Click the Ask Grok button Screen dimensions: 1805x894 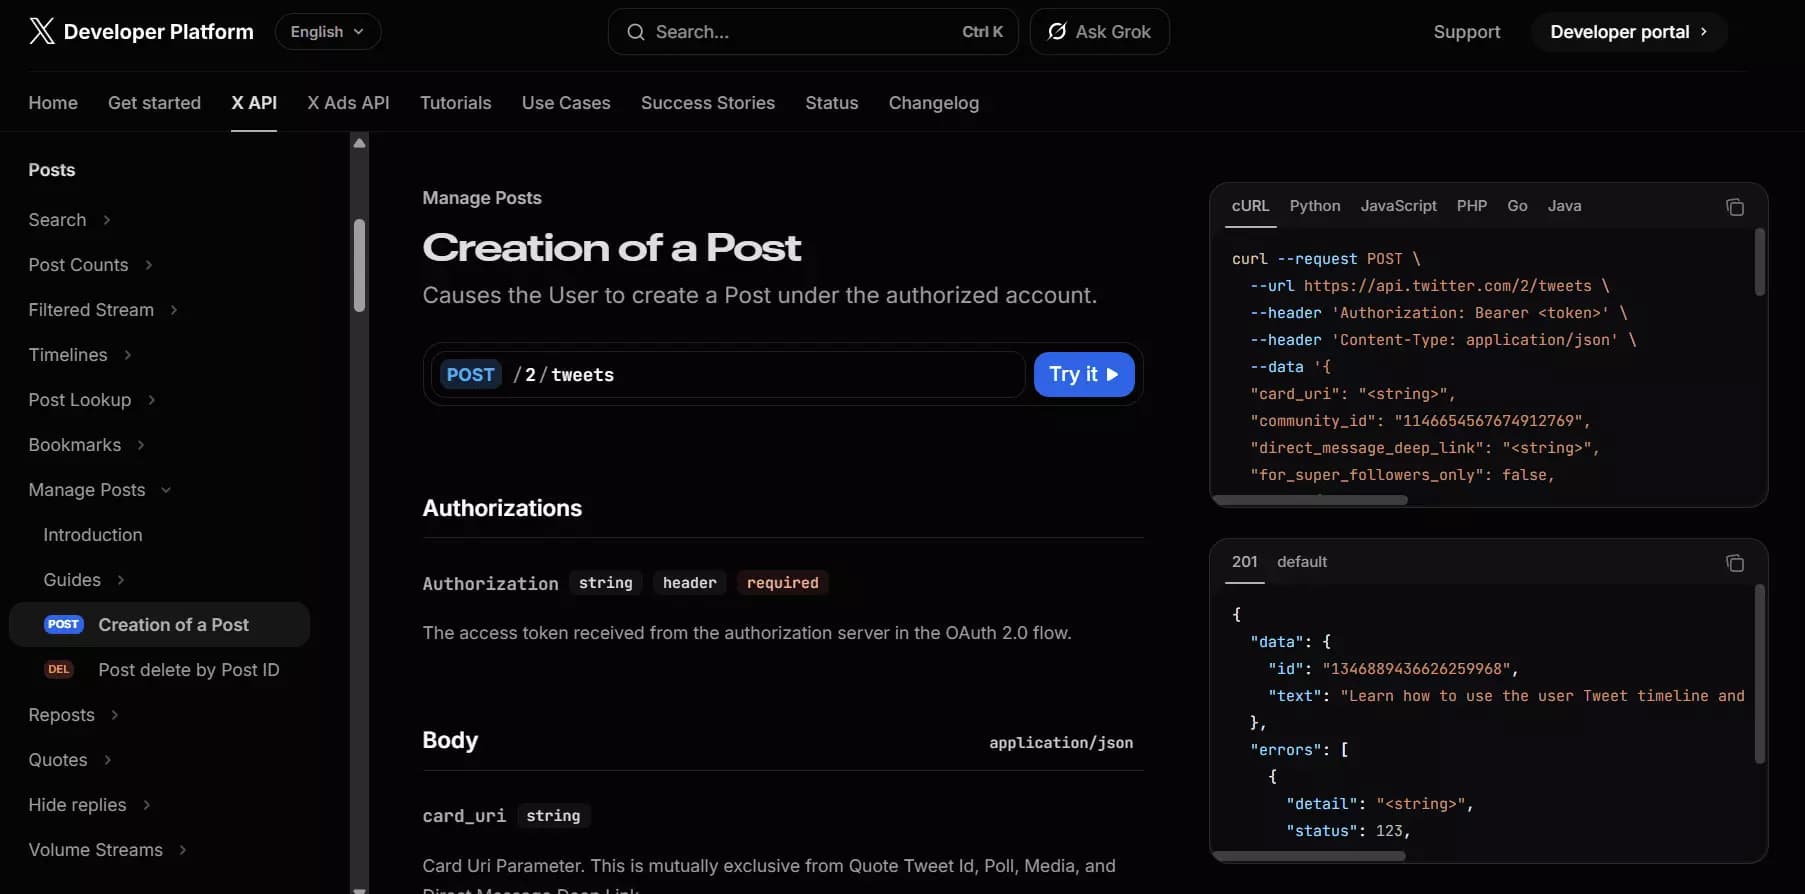pos(1100,32)
